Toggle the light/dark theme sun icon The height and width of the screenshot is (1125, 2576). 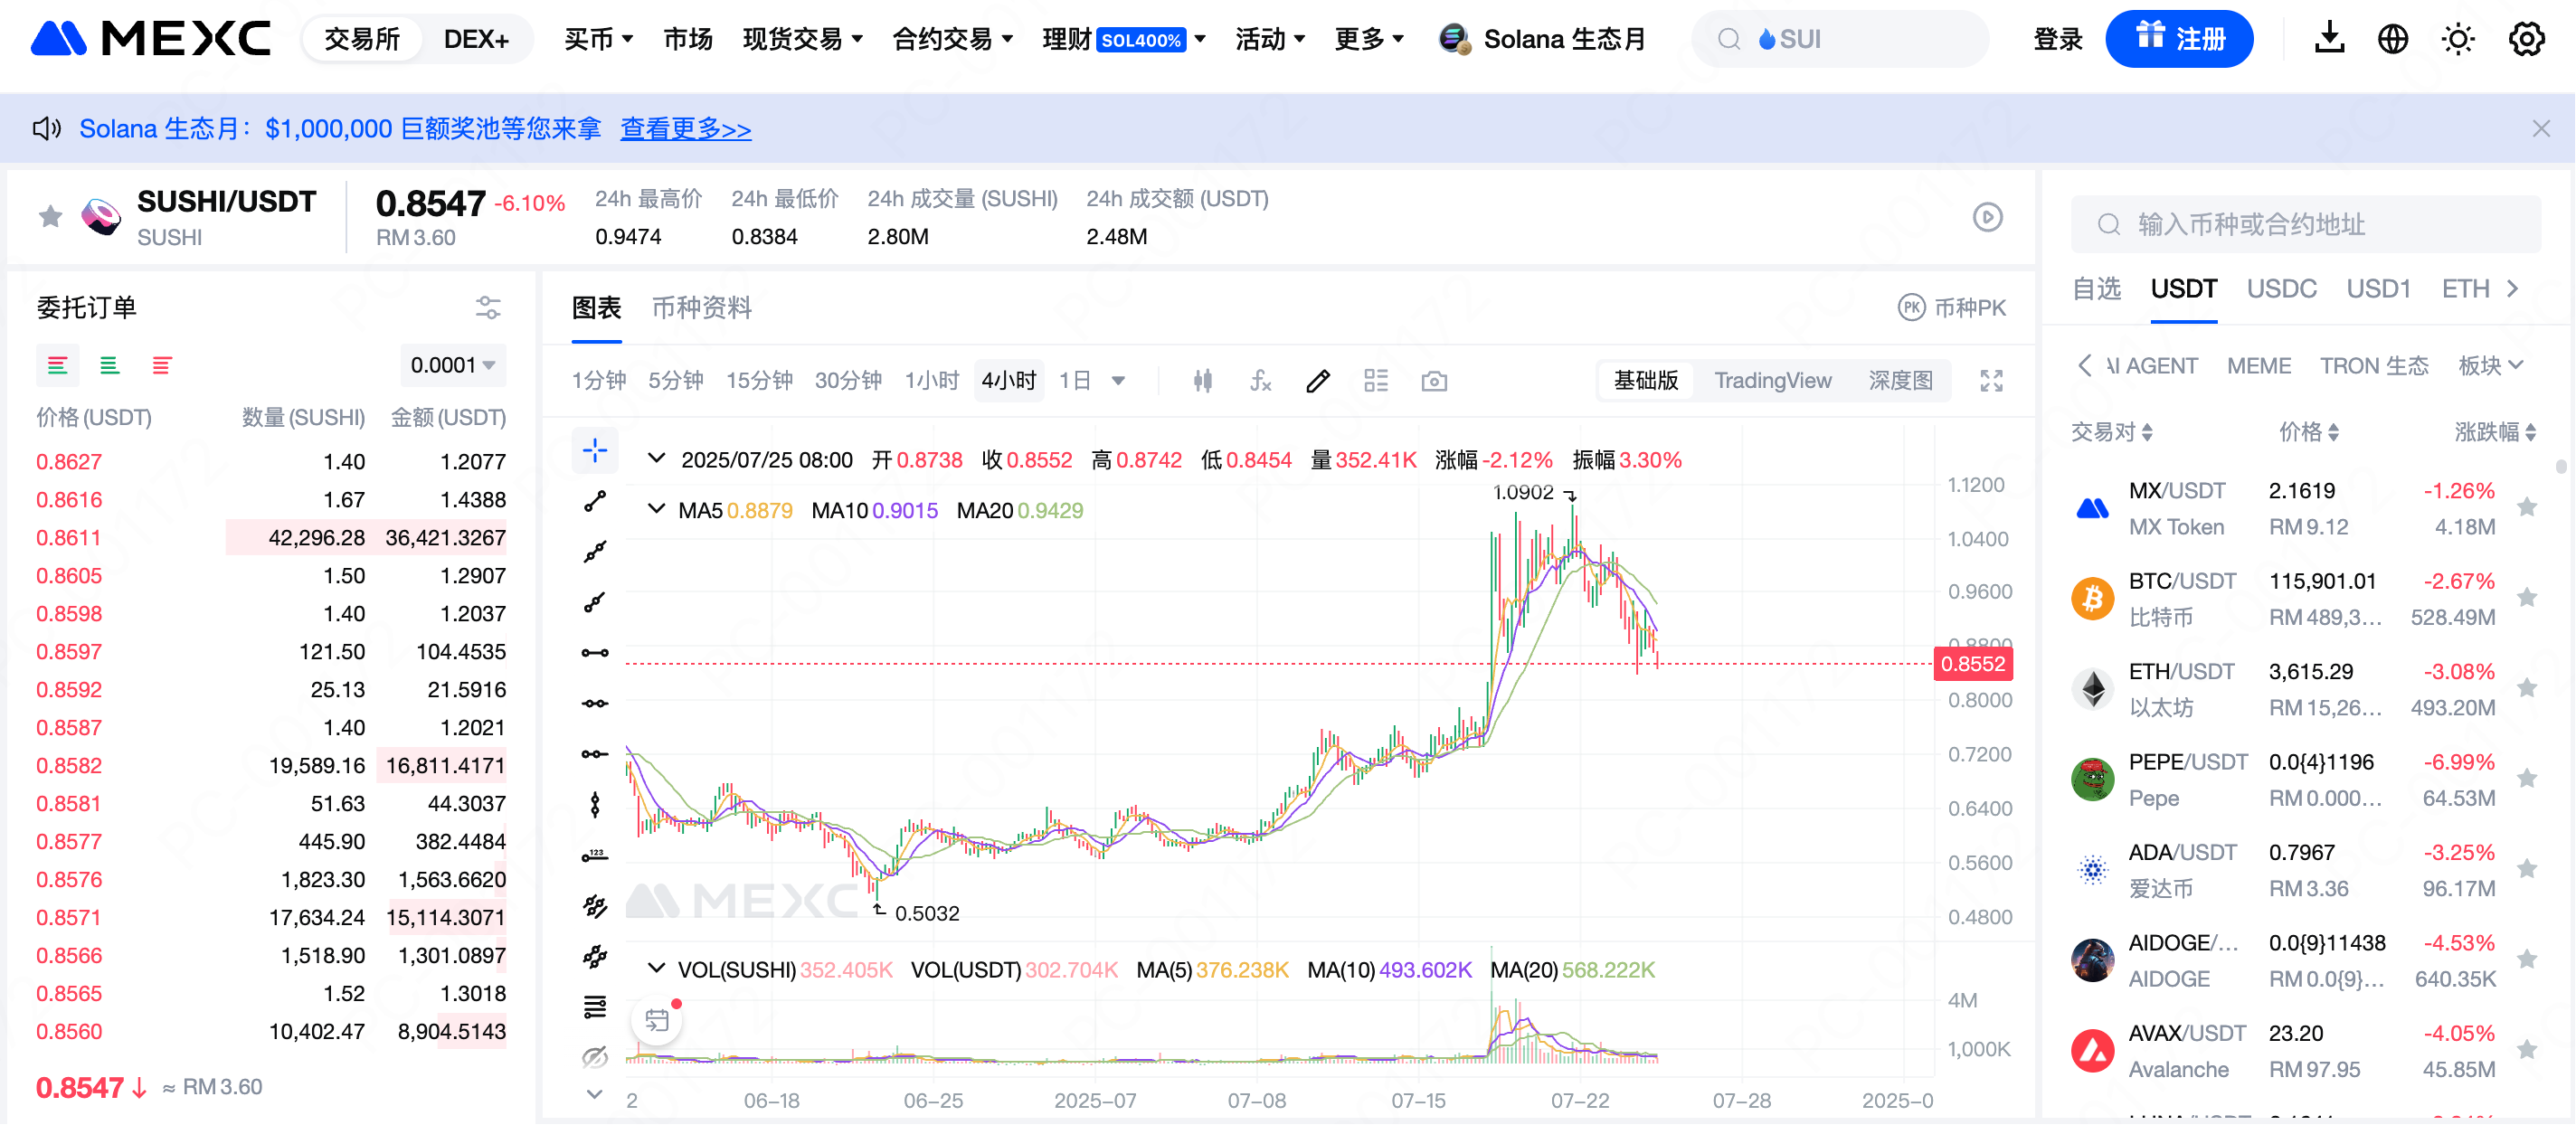coord(2458,39)
